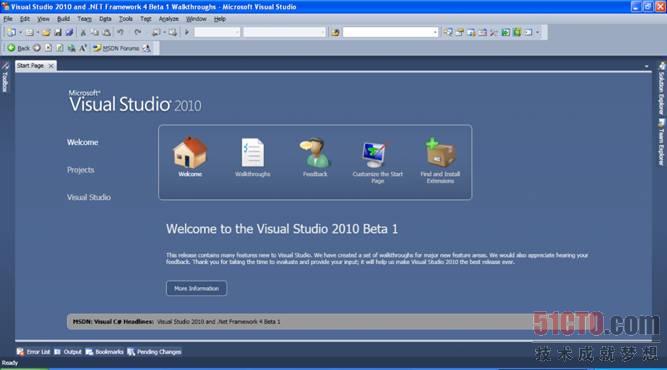Click the Font Size A icon
This screenshot has width=667, height=370.
tap(83, 48)
